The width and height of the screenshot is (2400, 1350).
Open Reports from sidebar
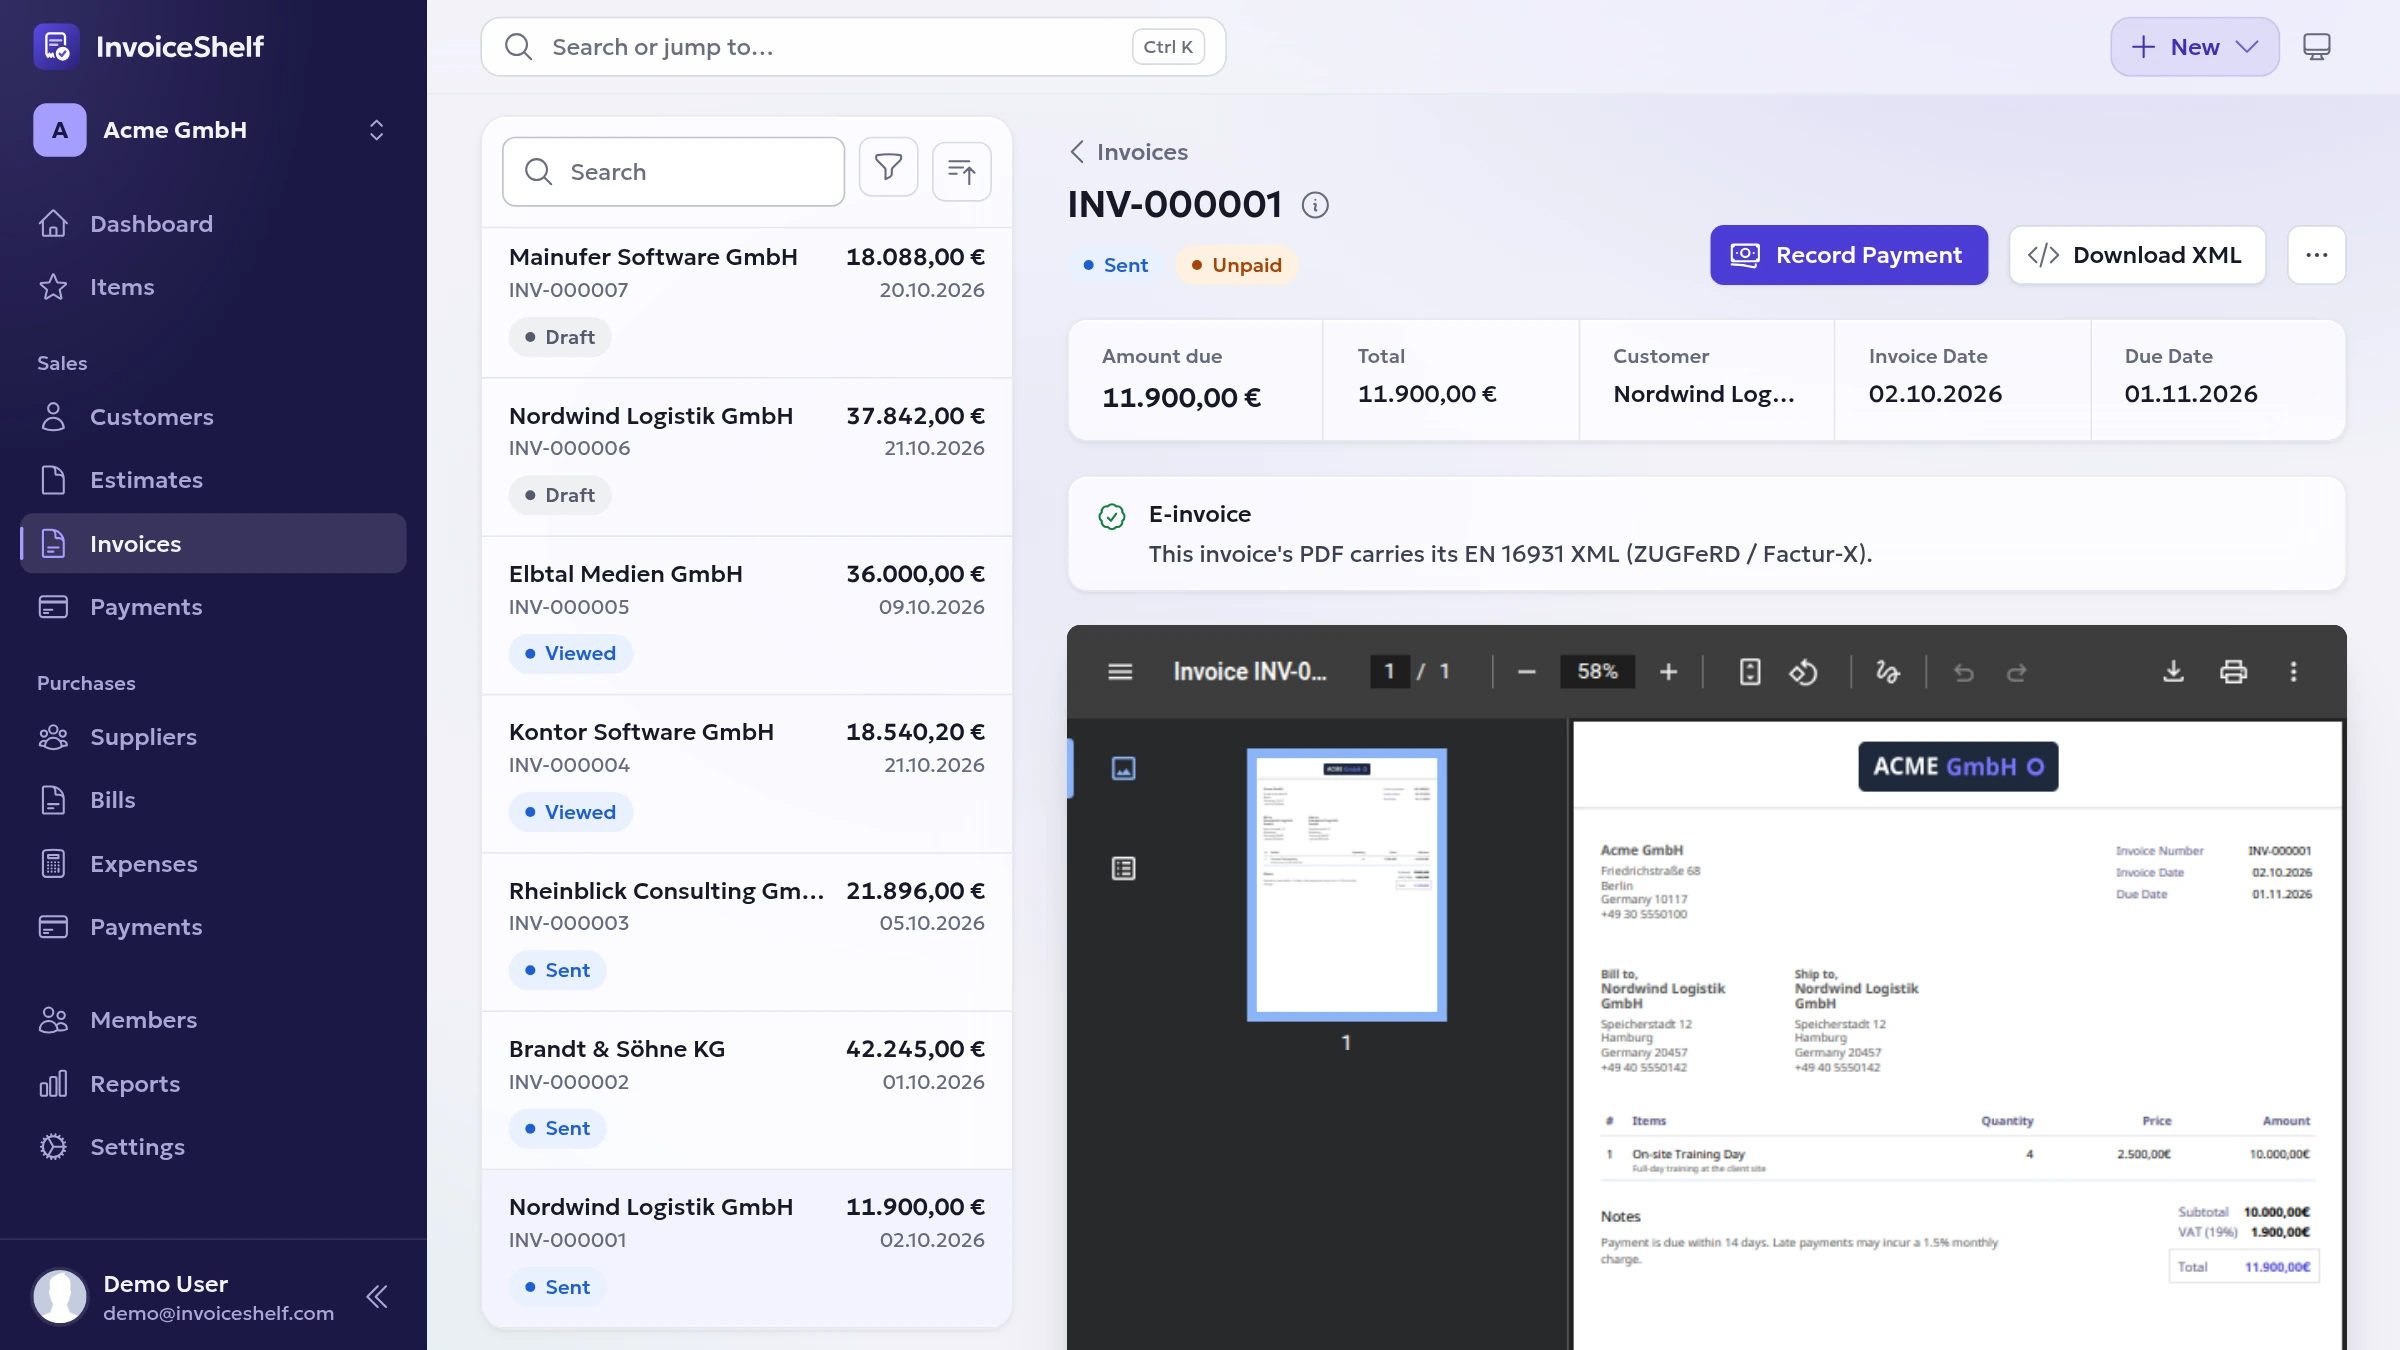click(x=213, y=1084)
